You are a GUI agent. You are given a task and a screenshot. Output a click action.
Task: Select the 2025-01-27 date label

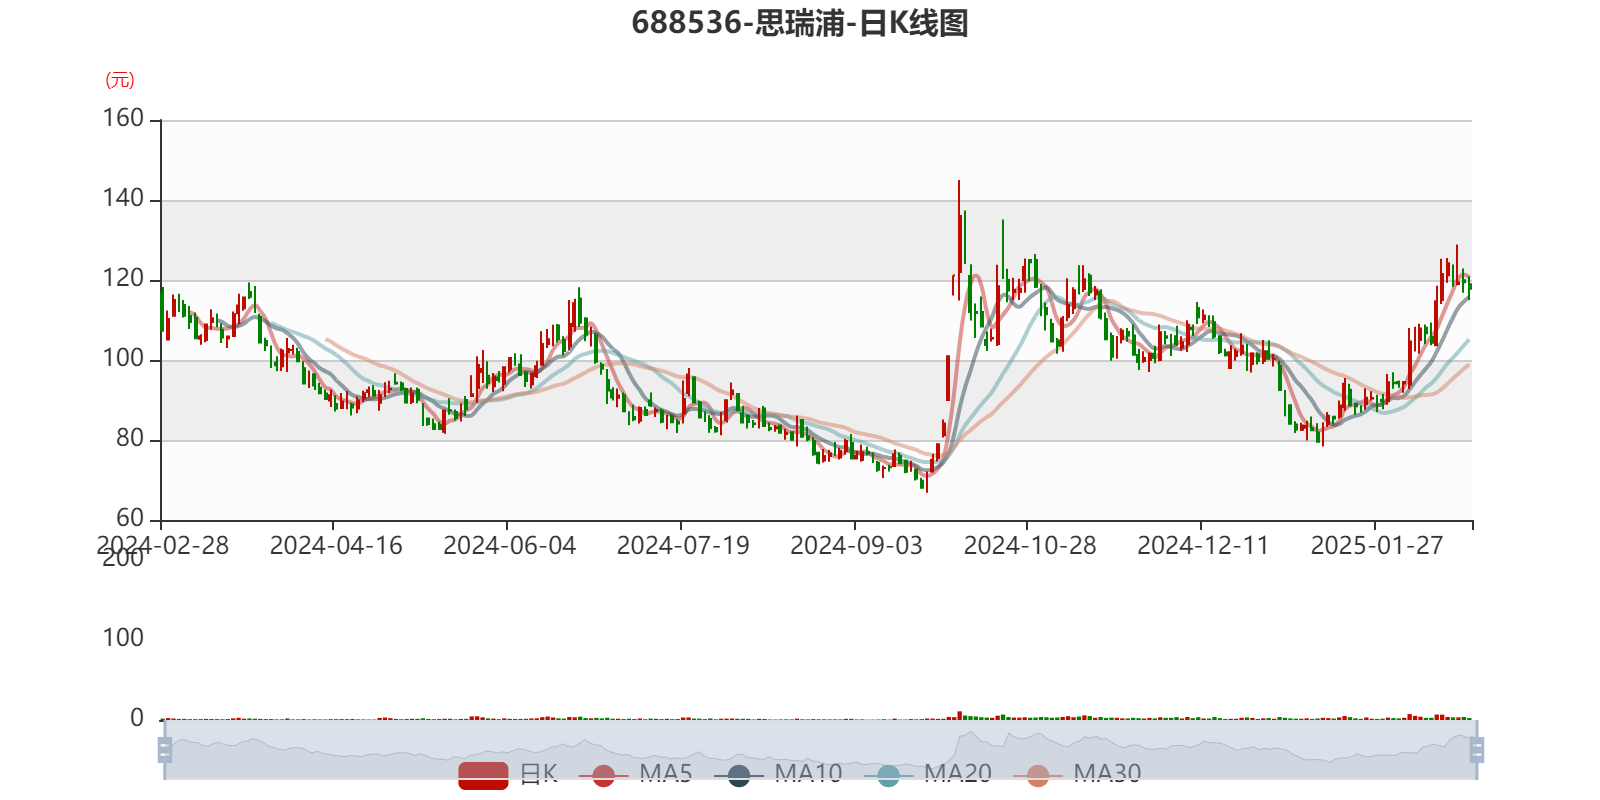1377,546
